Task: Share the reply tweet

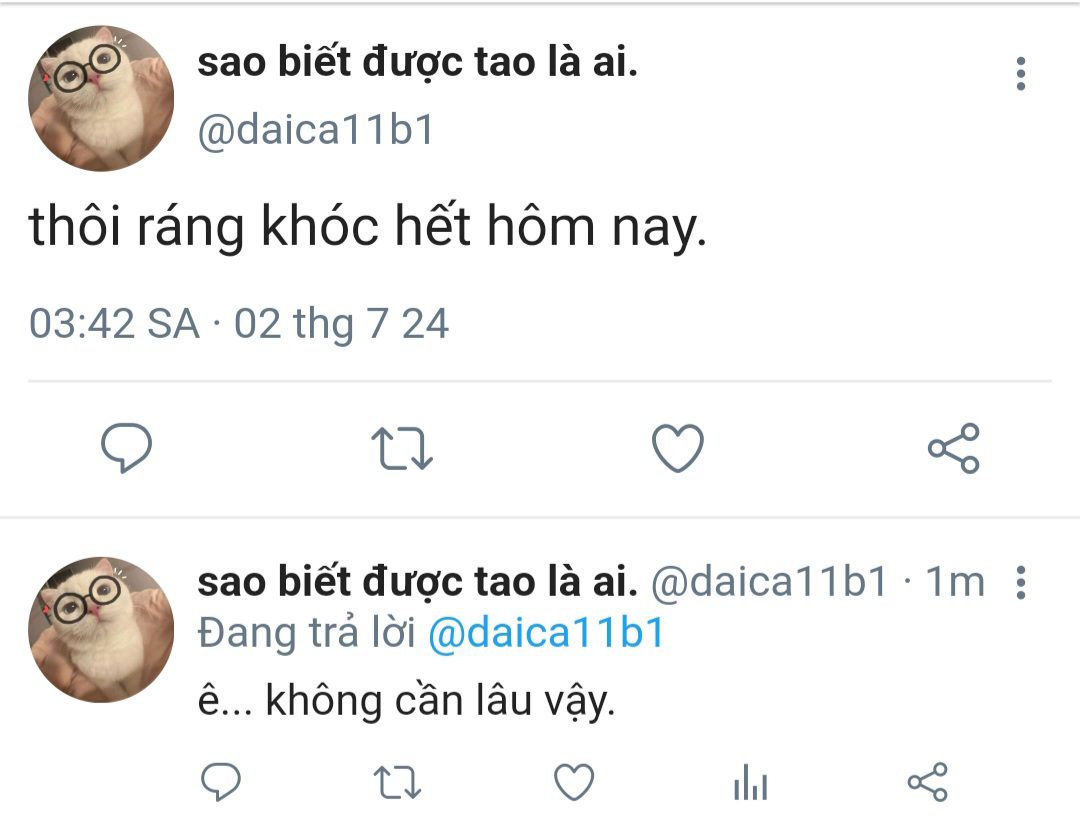Action: (x=927, y=782)
